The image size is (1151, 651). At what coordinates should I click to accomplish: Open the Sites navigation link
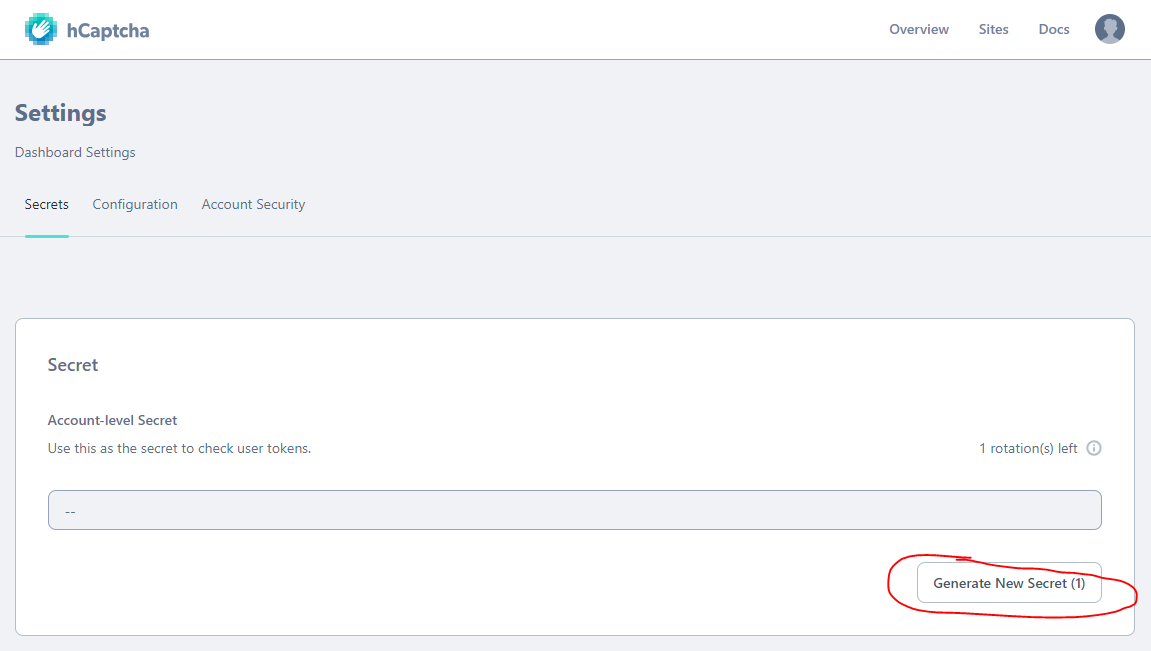(993, 29)
